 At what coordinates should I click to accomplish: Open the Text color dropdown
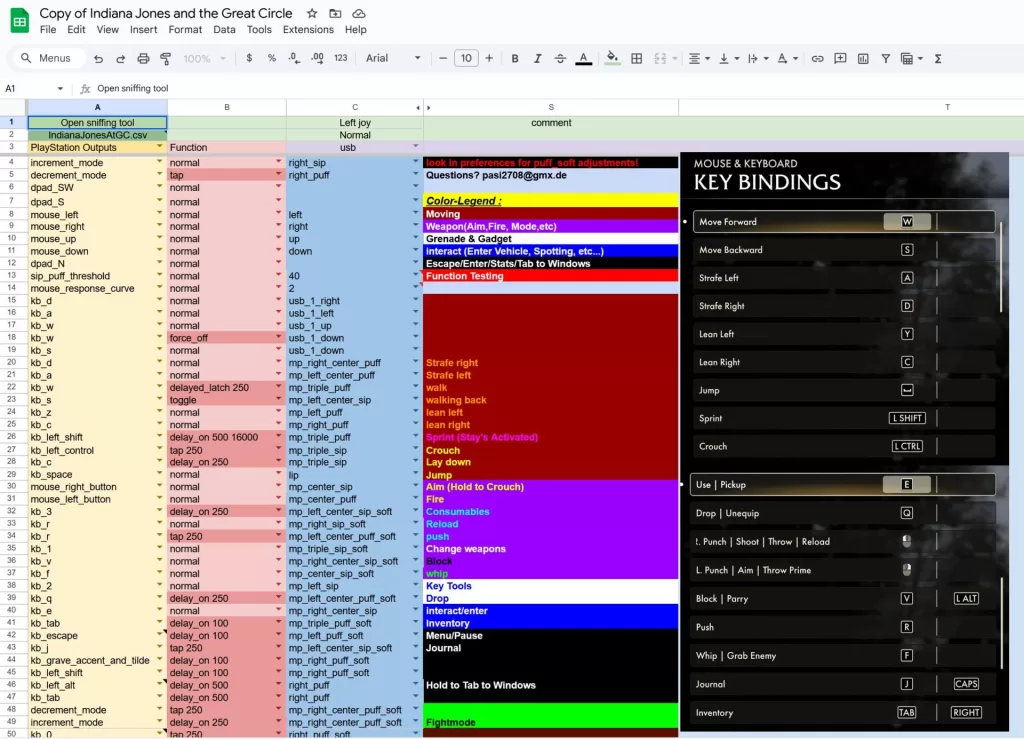tap(583, 58)
